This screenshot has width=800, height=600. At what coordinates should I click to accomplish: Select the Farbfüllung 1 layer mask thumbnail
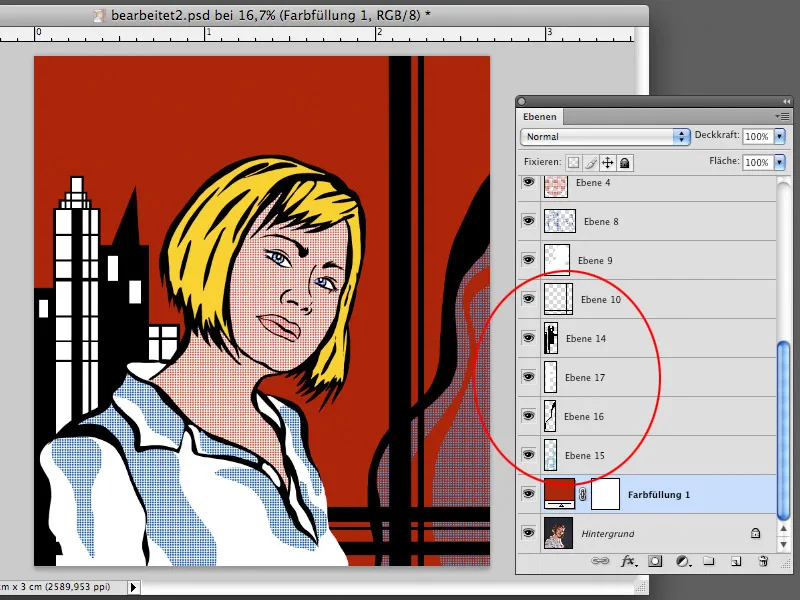605,494
